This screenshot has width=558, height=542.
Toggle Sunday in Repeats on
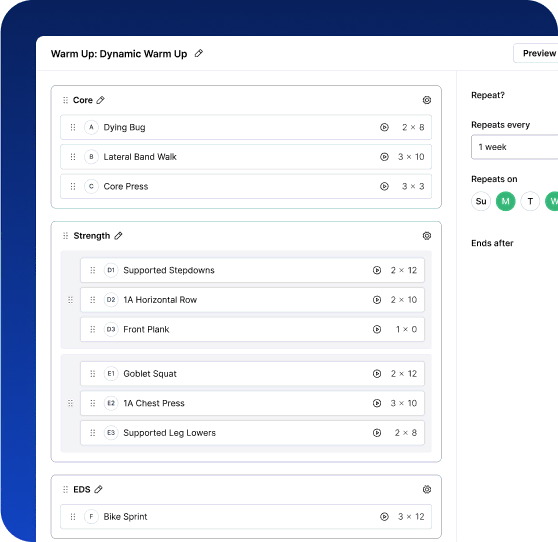click(481, 201)
